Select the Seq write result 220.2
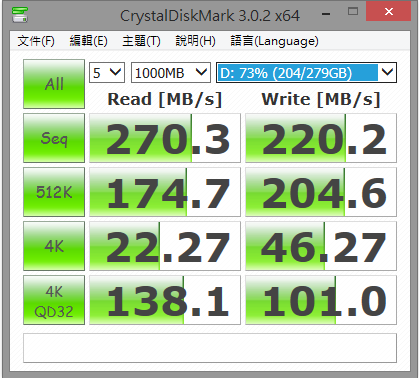 coord(321,138)
